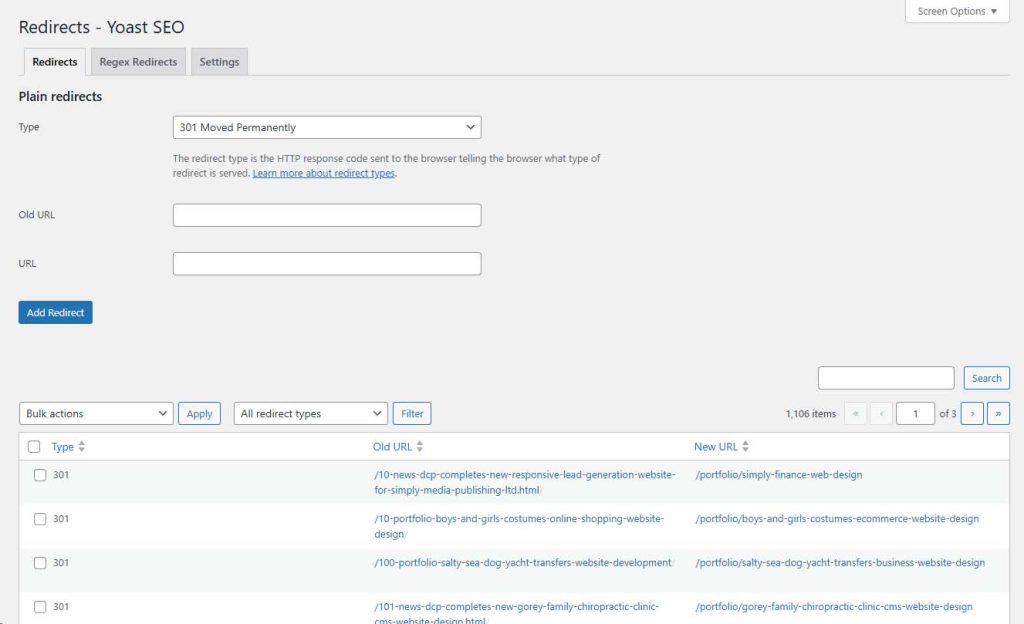This screenshot has height=624, width=1024.
Task: Open the Settings tab
Action: (x=219, y=61)
